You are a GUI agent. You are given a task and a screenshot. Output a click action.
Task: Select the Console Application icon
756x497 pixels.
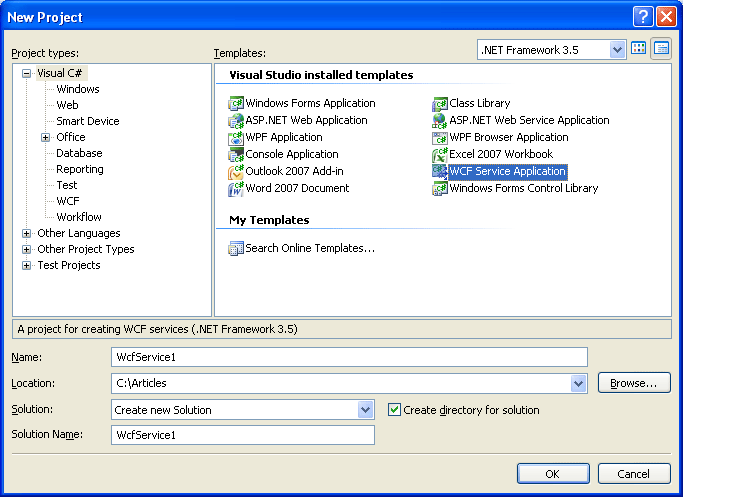[x=236, y=154]
